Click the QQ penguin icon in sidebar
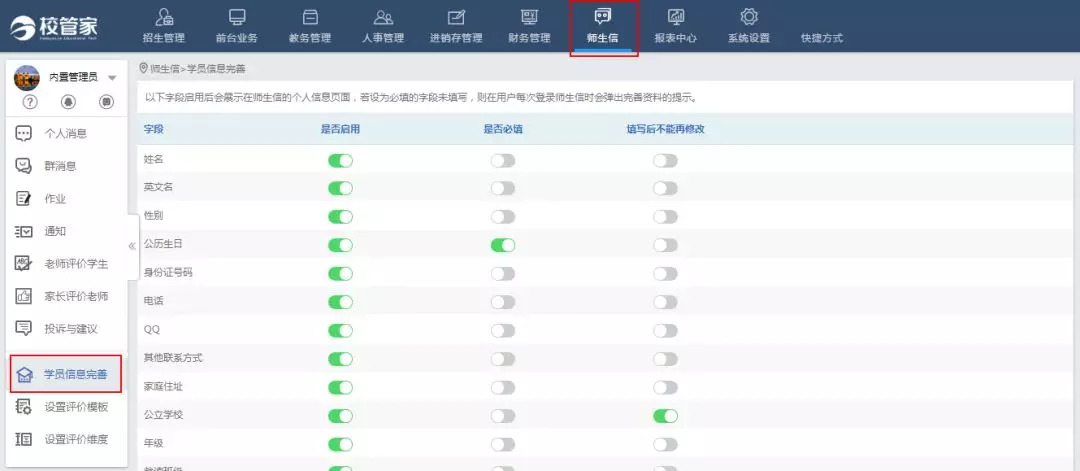This screenshot has width=1080, height=471. [x=69, y=102]
